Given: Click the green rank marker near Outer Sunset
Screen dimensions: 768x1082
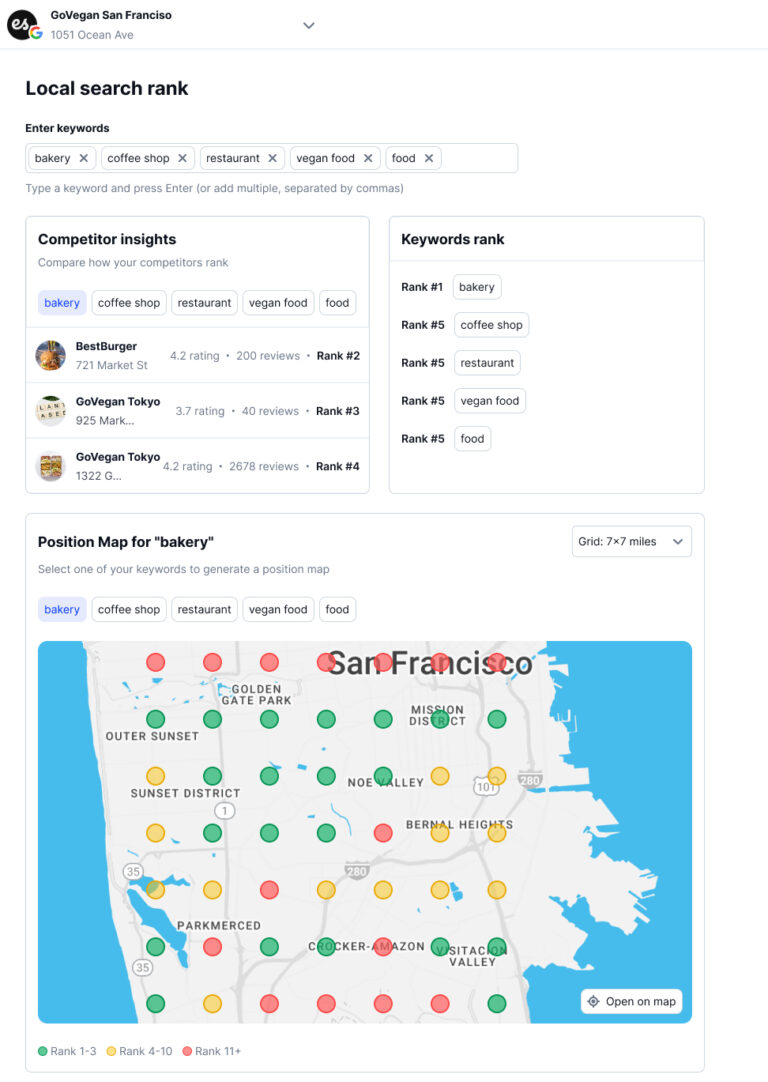Looking at the screenshot, I should click(155, 718).
